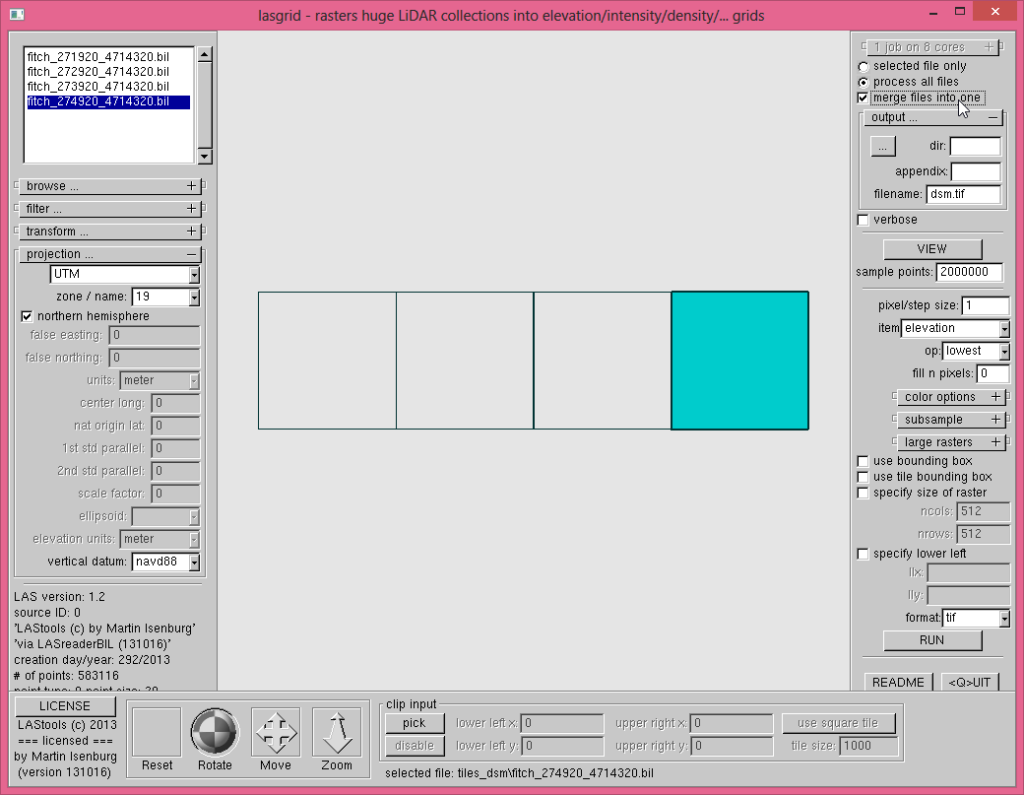Activate the Zoom tool icon

pyautogui.click(x=337, y=732)
